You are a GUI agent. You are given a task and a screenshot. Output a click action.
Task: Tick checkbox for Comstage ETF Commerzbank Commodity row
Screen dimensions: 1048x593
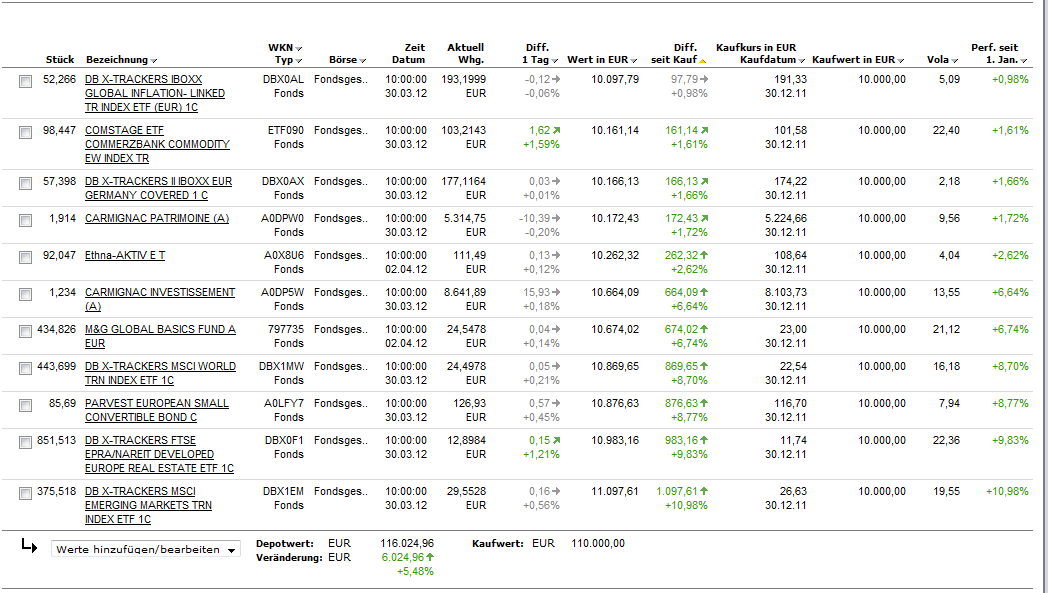(x=25, y=132)
